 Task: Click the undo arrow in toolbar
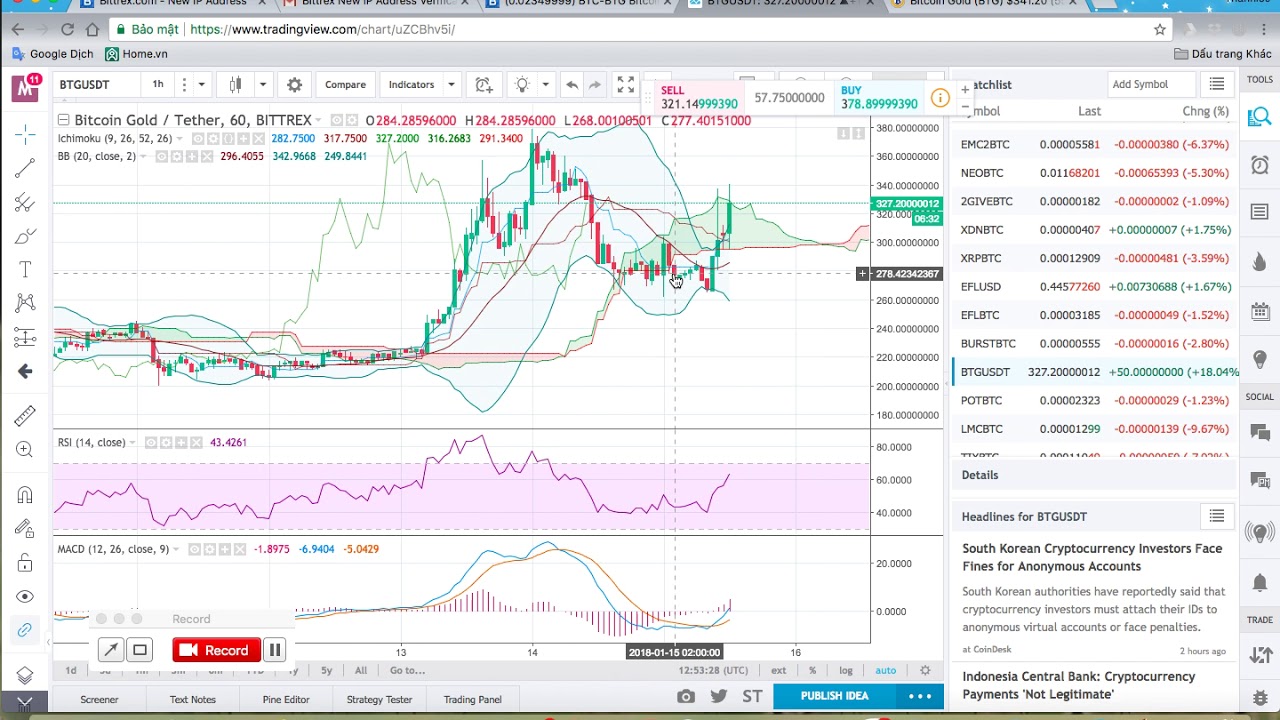tap(571, 85)
